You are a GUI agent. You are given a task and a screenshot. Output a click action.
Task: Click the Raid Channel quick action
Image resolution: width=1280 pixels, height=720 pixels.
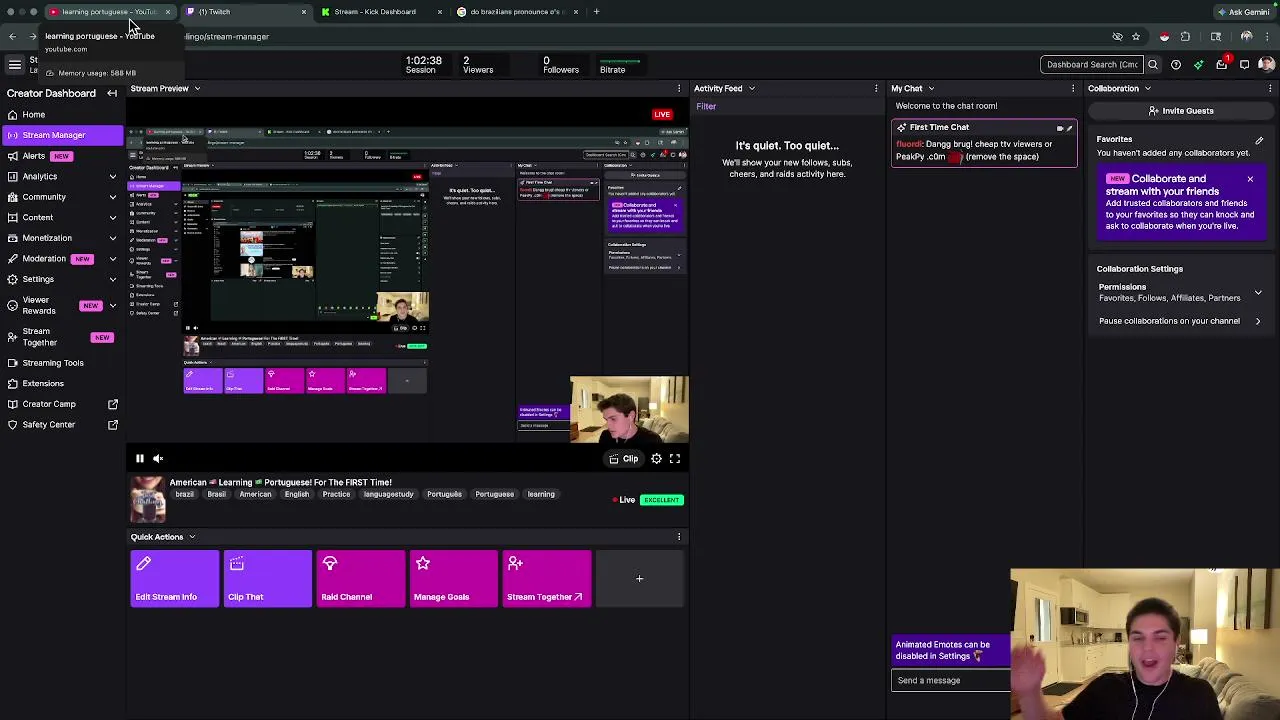click(360, 579)
